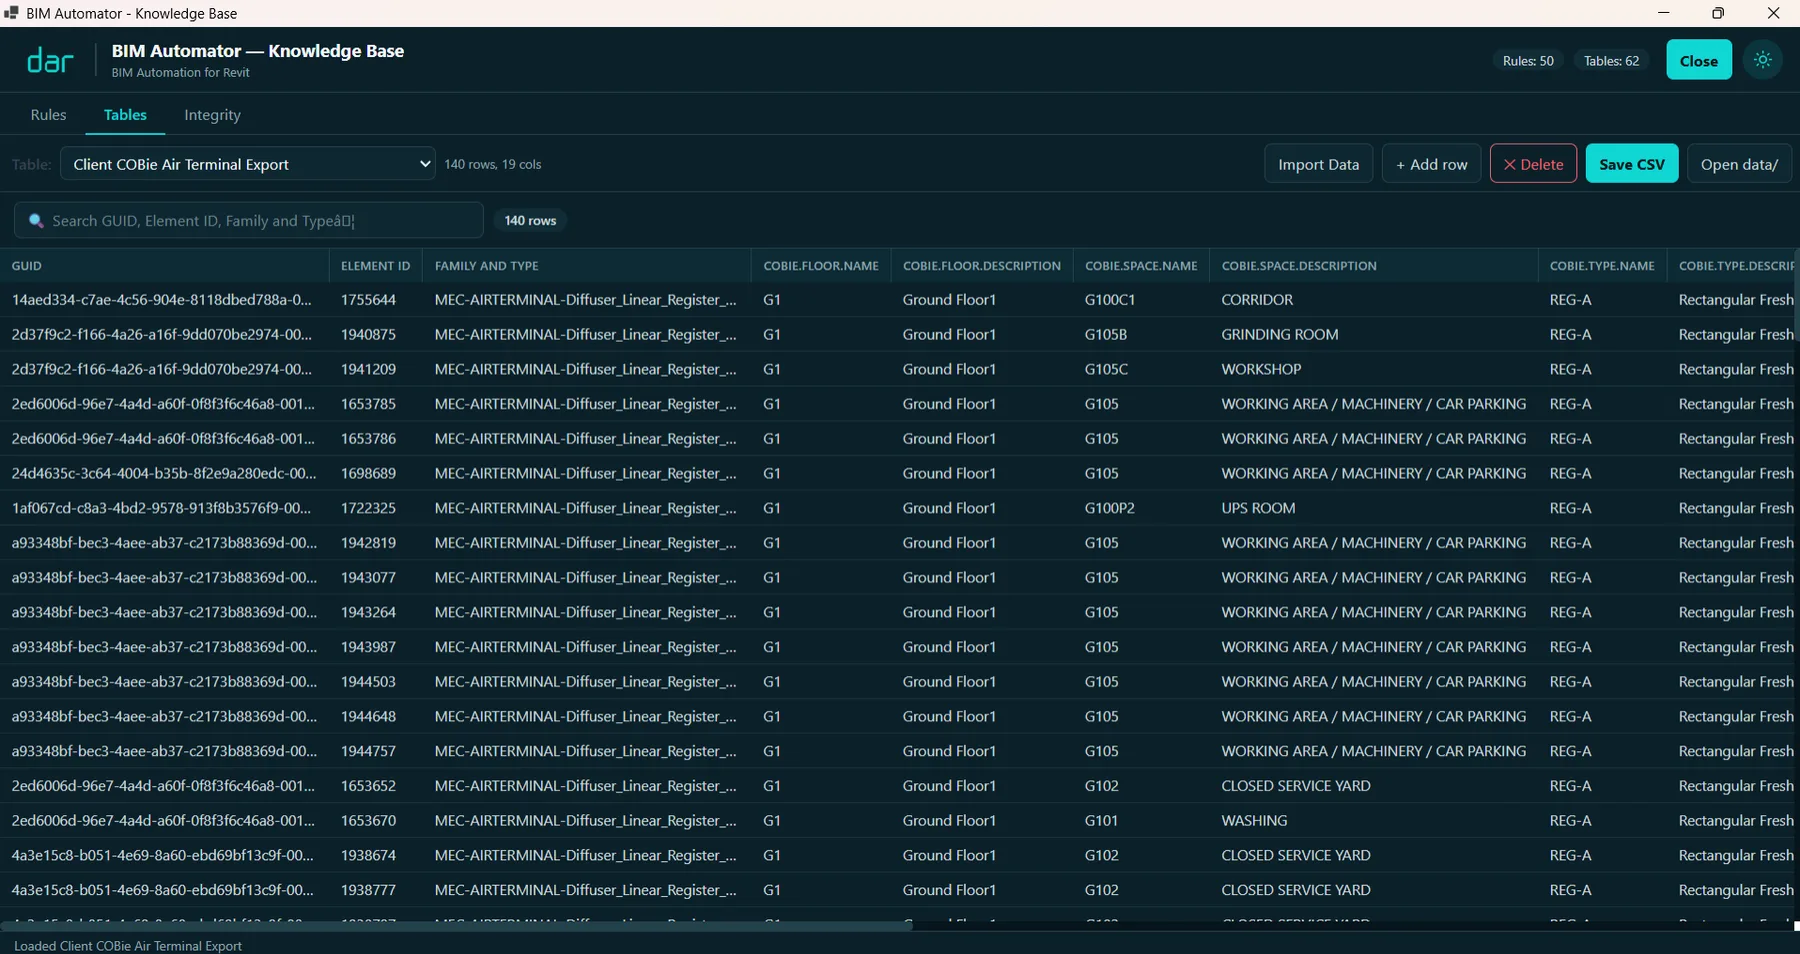
Task: Click the G100C1 space name cell
Action: coord(1141,300)
